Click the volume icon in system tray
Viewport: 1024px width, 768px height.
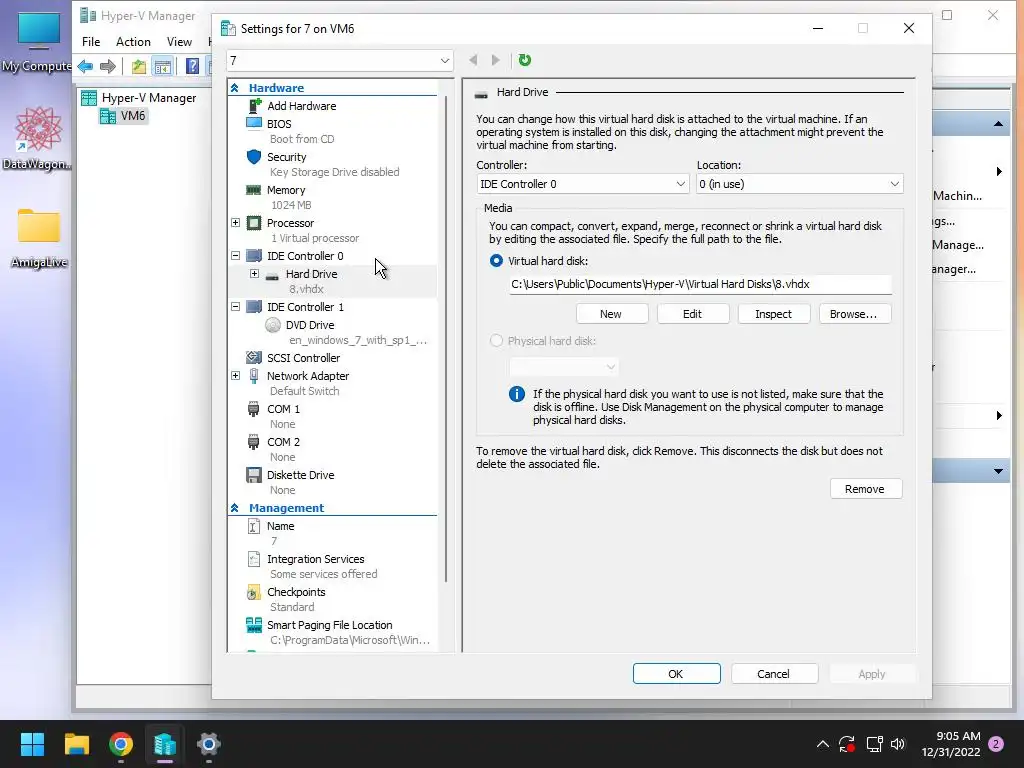pos(898,744)
